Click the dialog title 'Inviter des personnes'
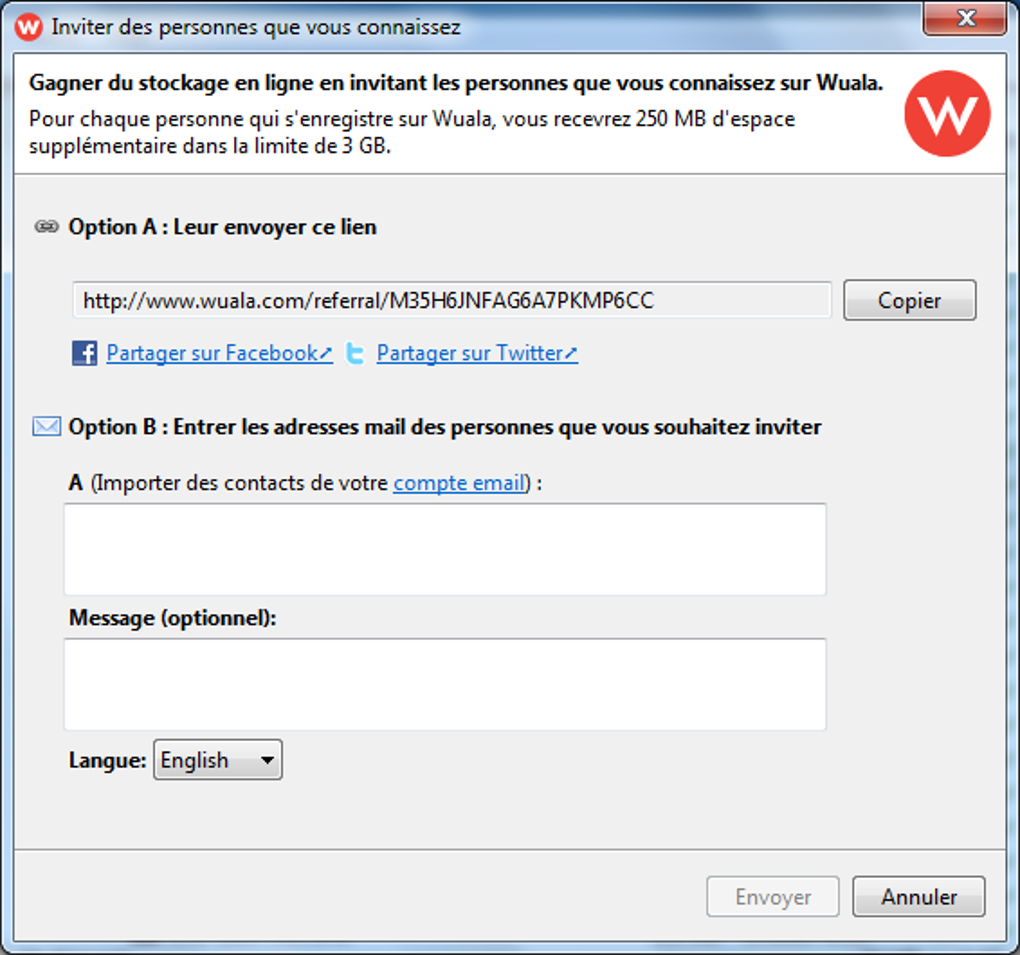 (x=256, y=27)
